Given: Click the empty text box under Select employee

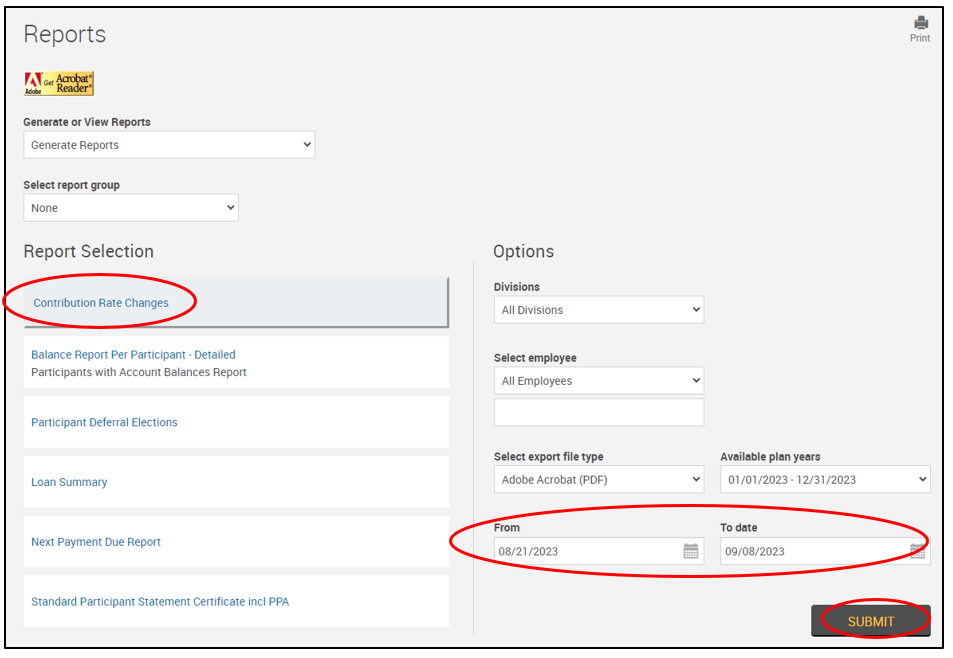Looking at the screenshot, I should [598, 413].
